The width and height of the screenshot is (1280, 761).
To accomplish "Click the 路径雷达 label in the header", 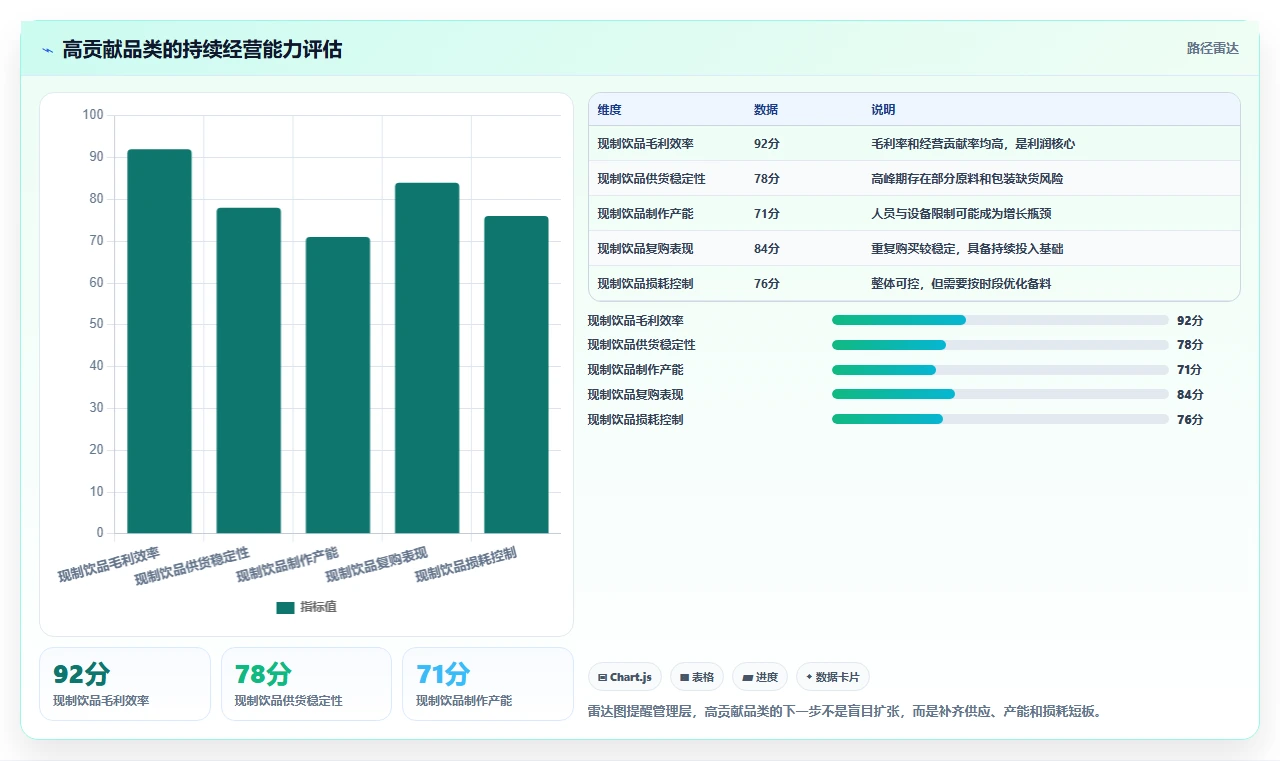I will [1212, 48].
